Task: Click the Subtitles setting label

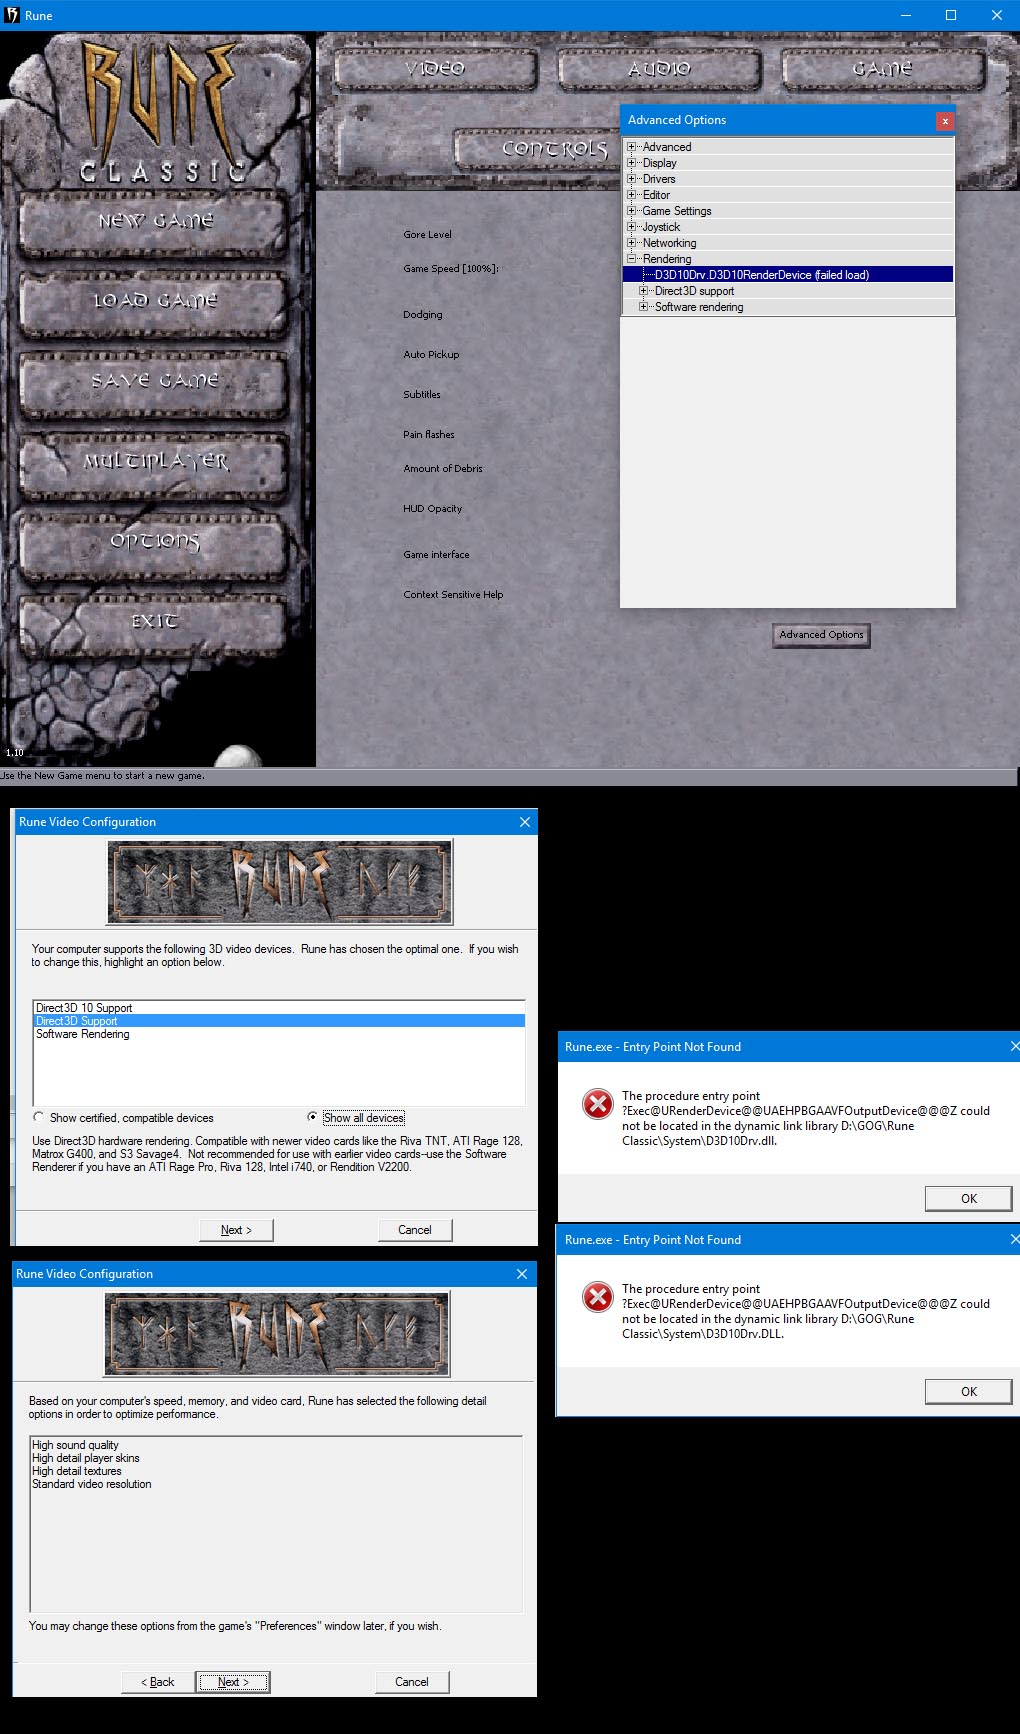Action: pos(422,394)
